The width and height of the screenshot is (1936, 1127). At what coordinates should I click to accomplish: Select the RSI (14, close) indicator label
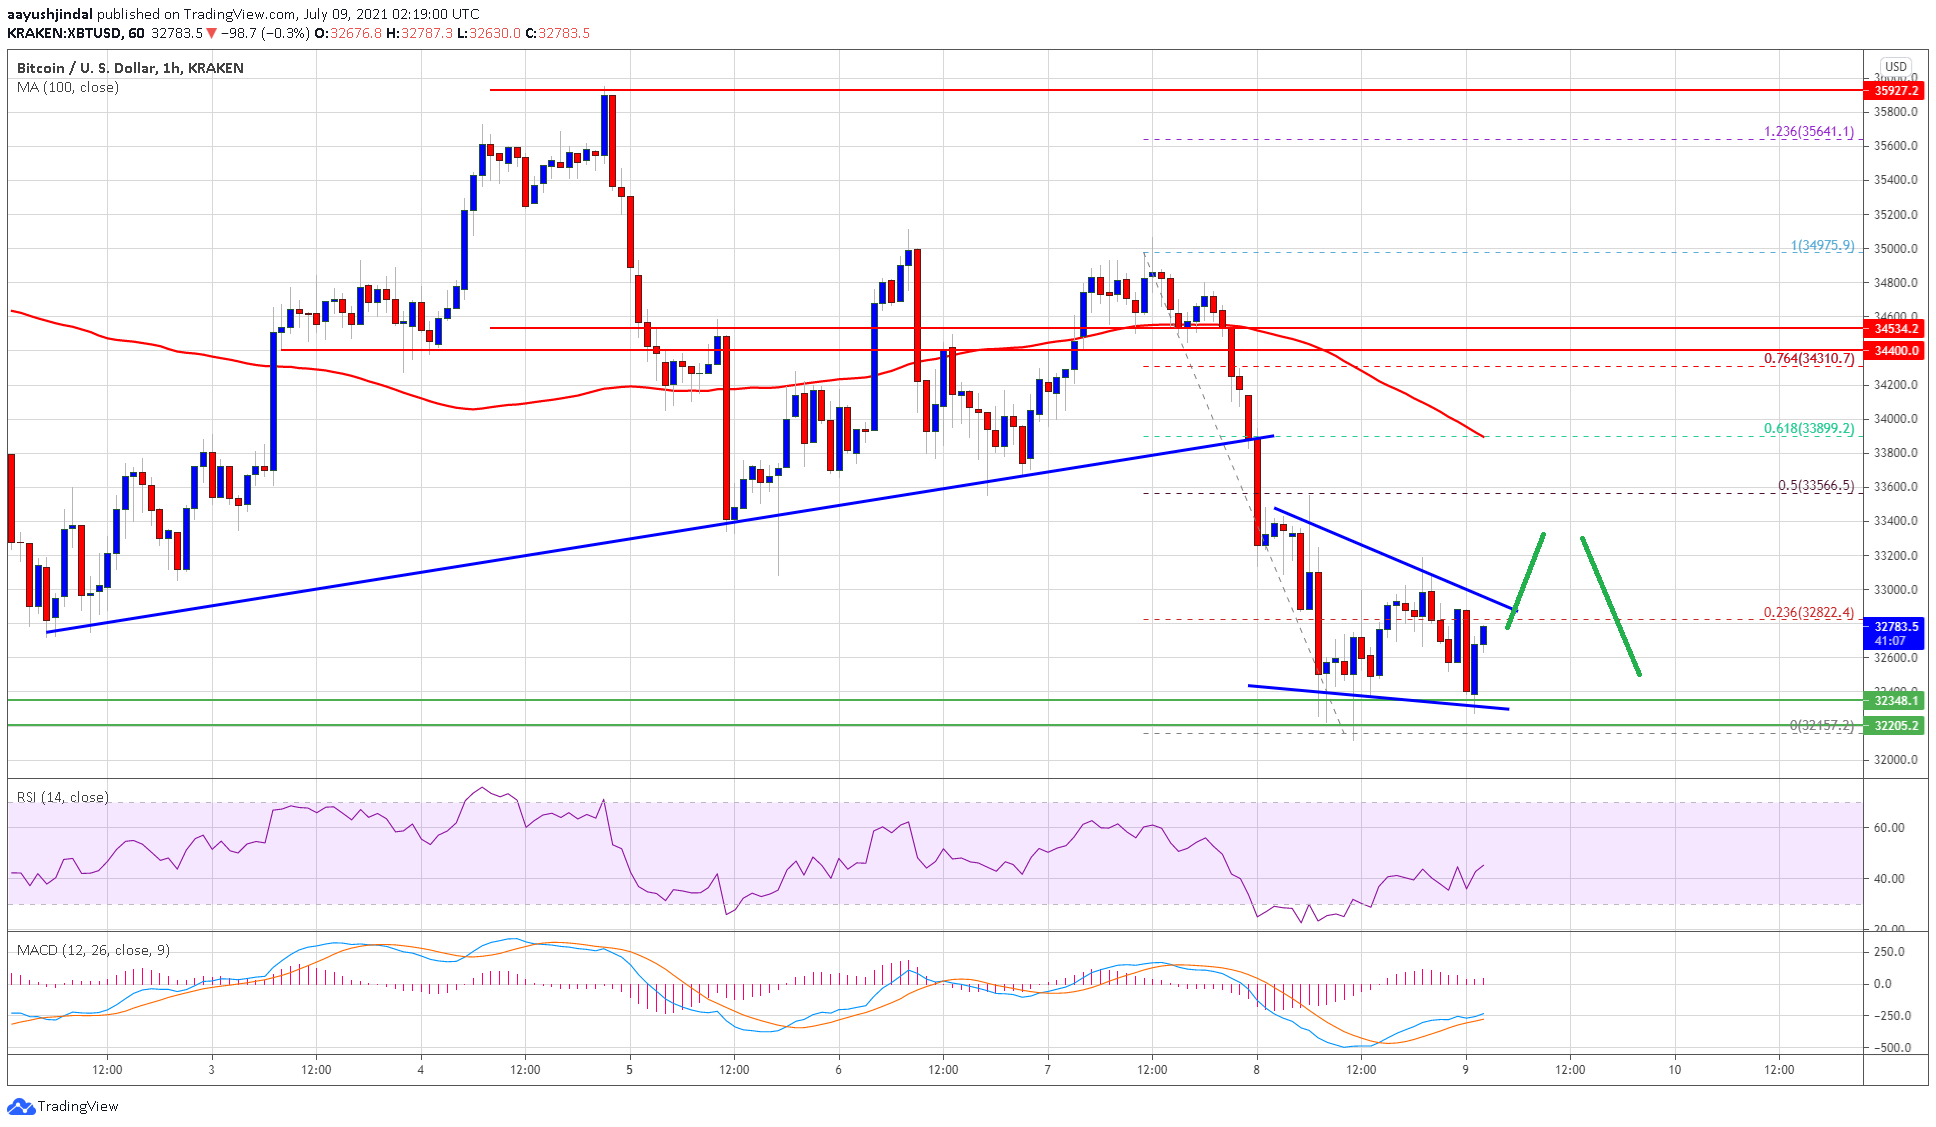click(x=63, y=797)
